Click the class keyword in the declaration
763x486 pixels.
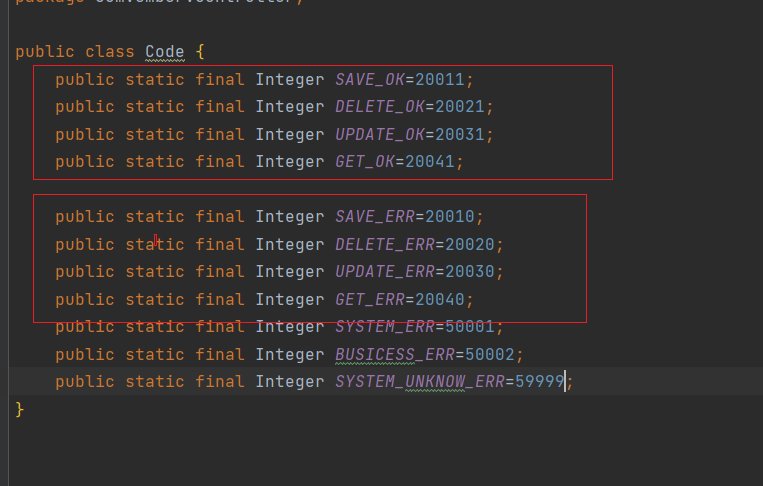pos(110,52)
